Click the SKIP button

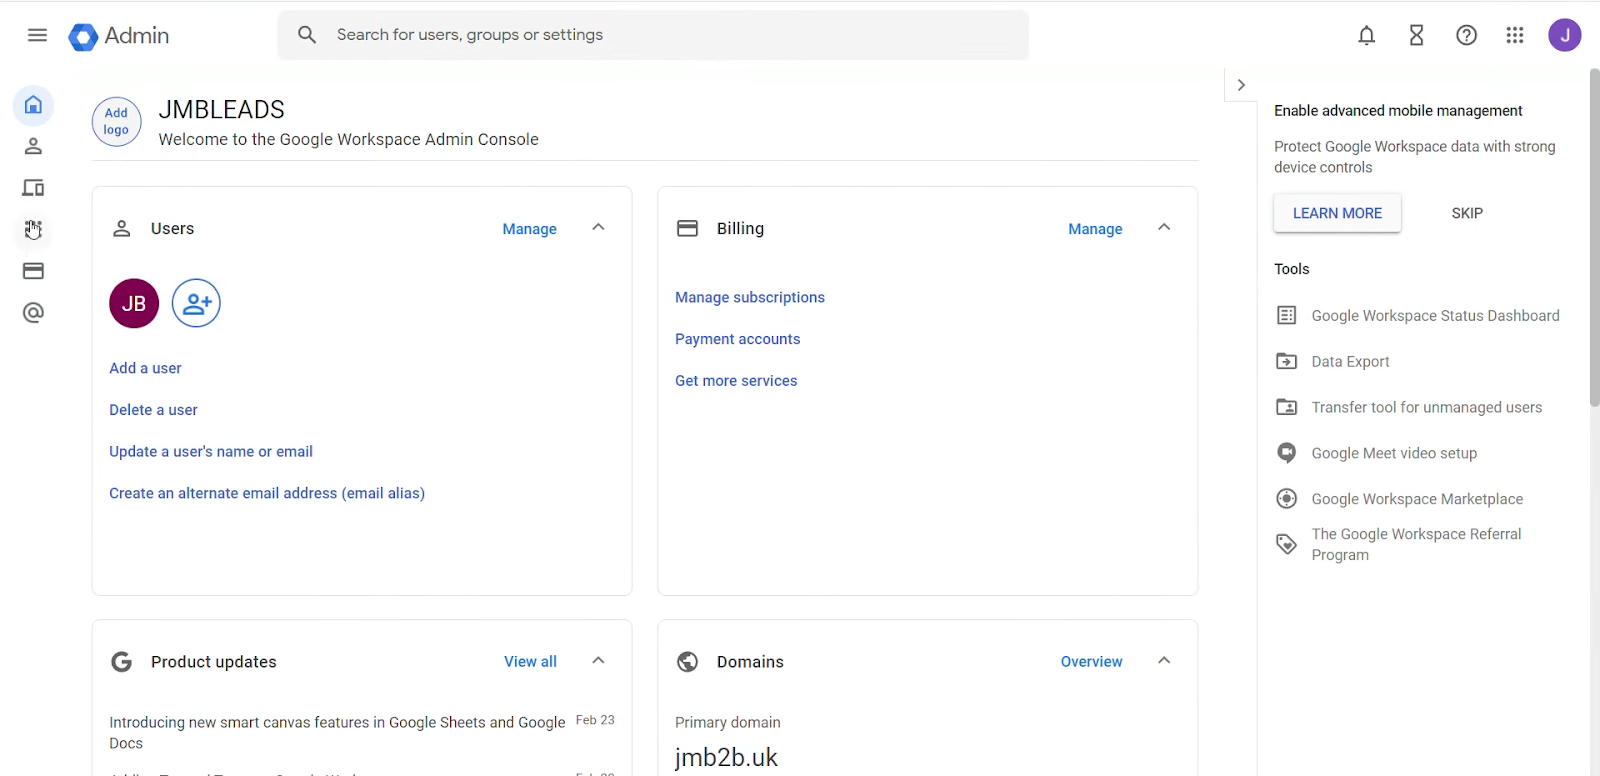pos(1467,213)
